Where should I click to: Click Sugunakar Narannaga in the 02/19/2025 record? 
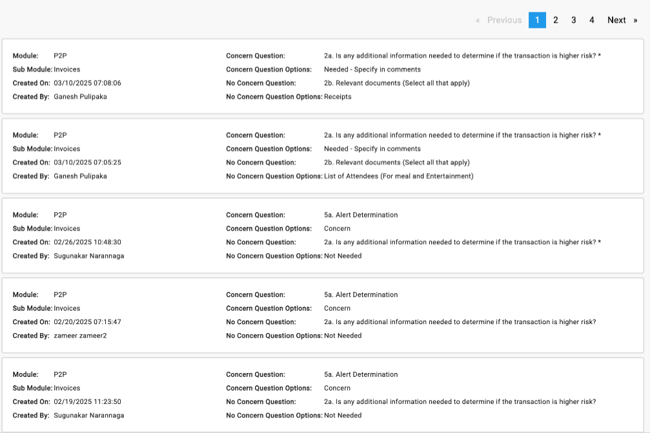point(89,415)
